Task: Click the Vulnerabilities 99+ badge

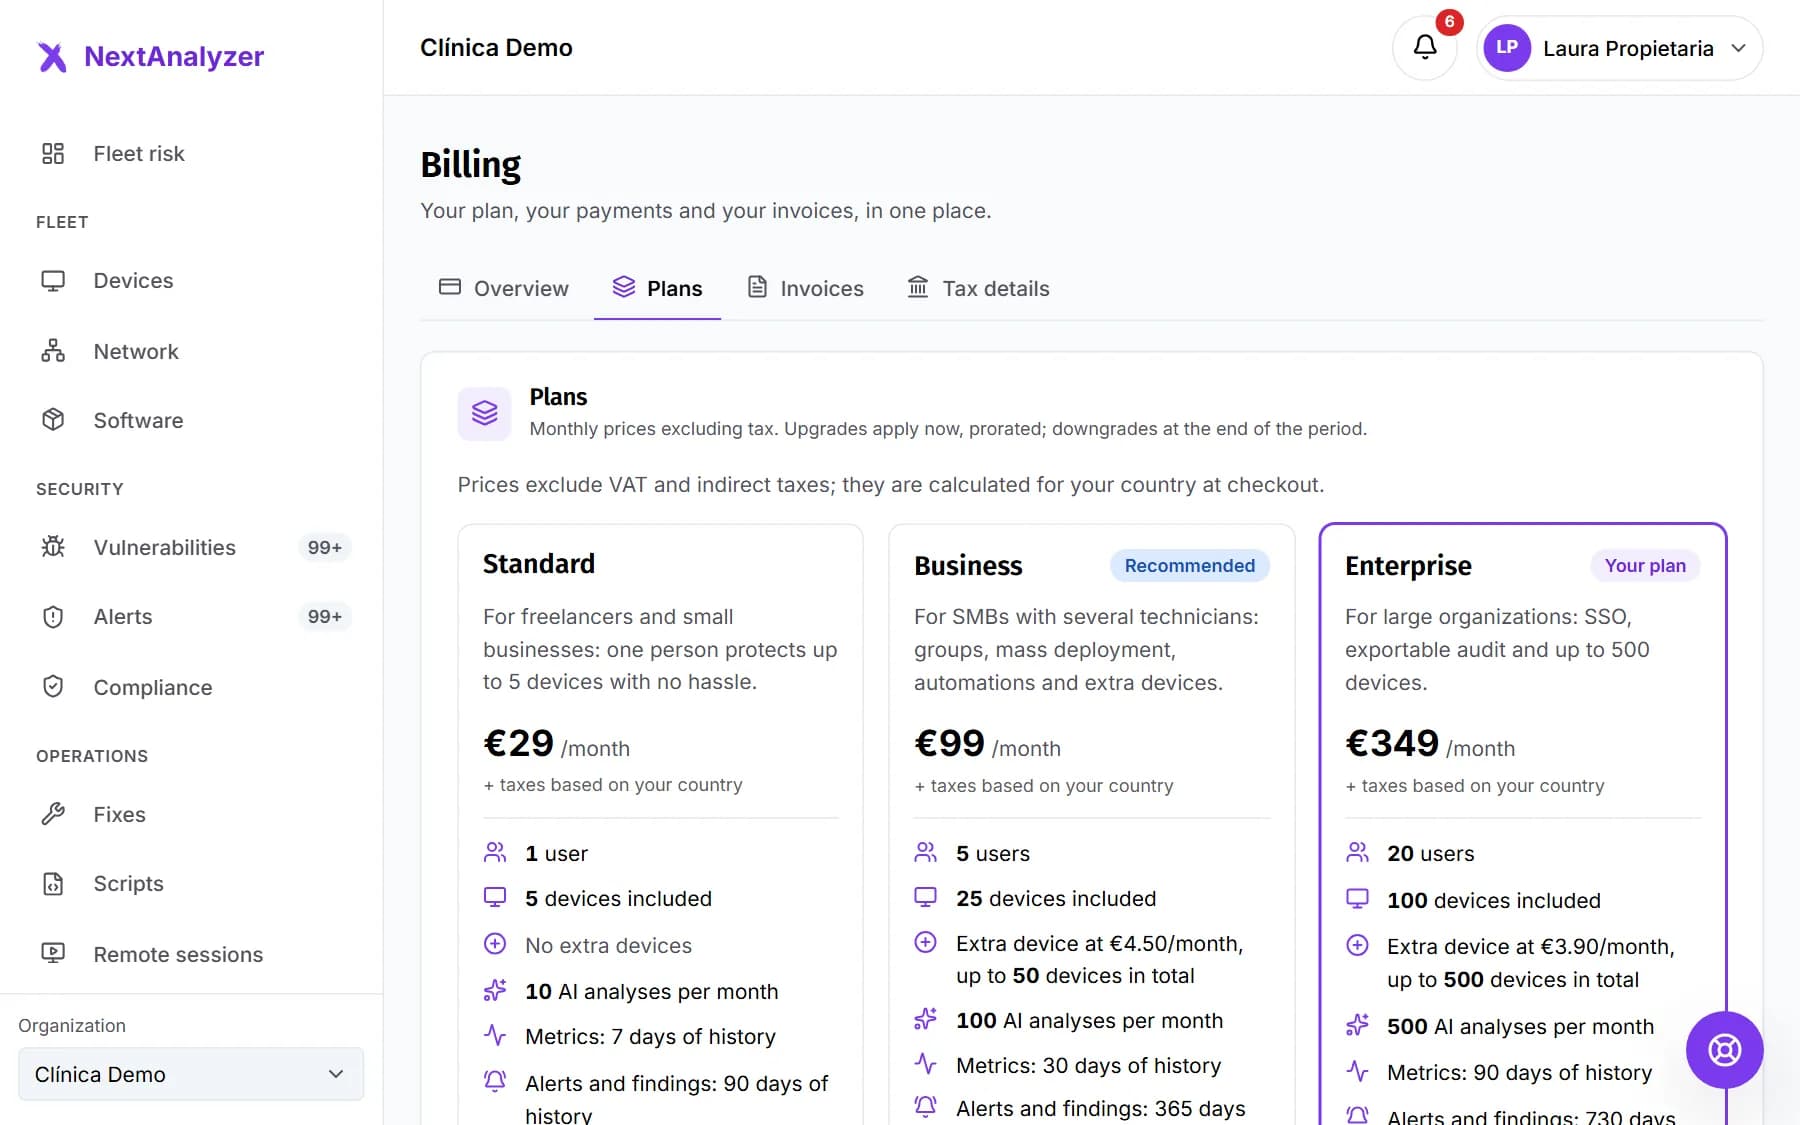Action: (x=325, y=547)
